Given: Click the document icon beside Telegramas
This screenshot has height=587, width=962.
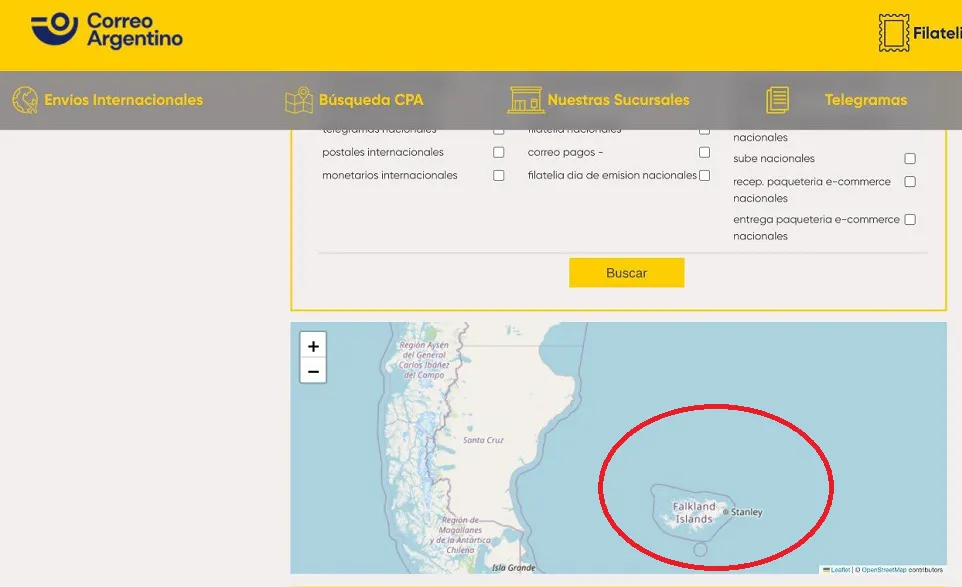Looking at the screenshot, I should point(778,100).
